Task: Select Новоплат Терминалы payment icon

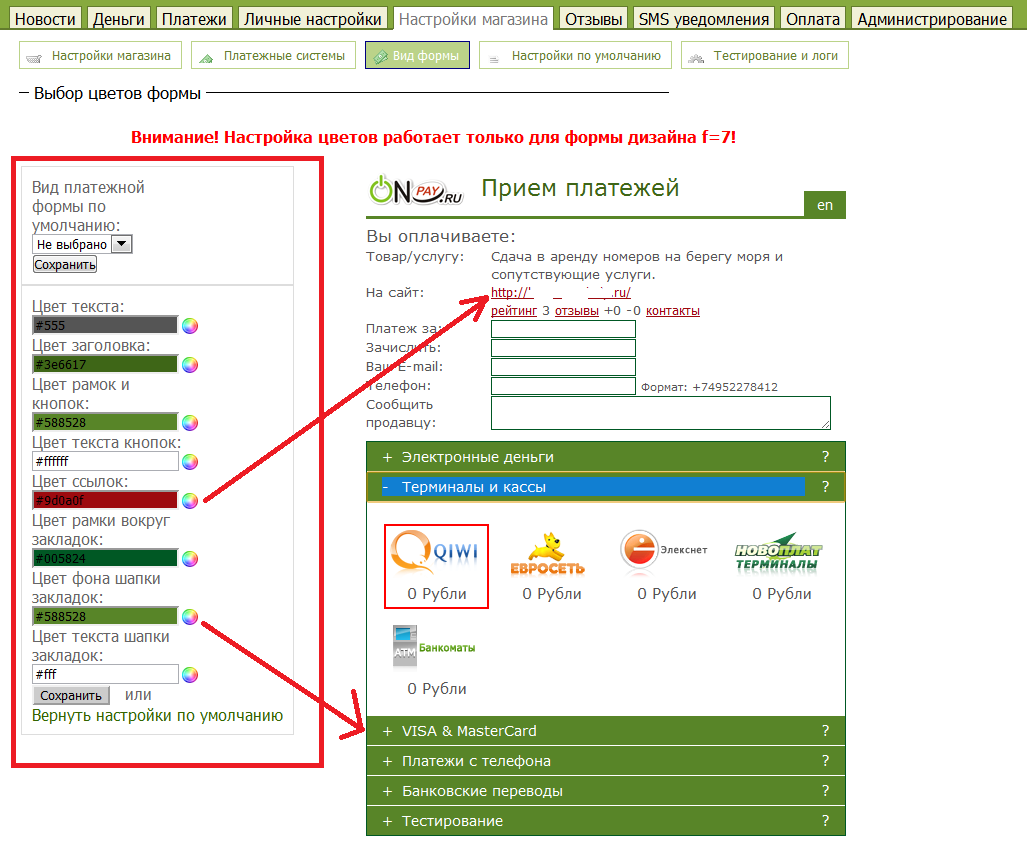Action: (781, 551)
